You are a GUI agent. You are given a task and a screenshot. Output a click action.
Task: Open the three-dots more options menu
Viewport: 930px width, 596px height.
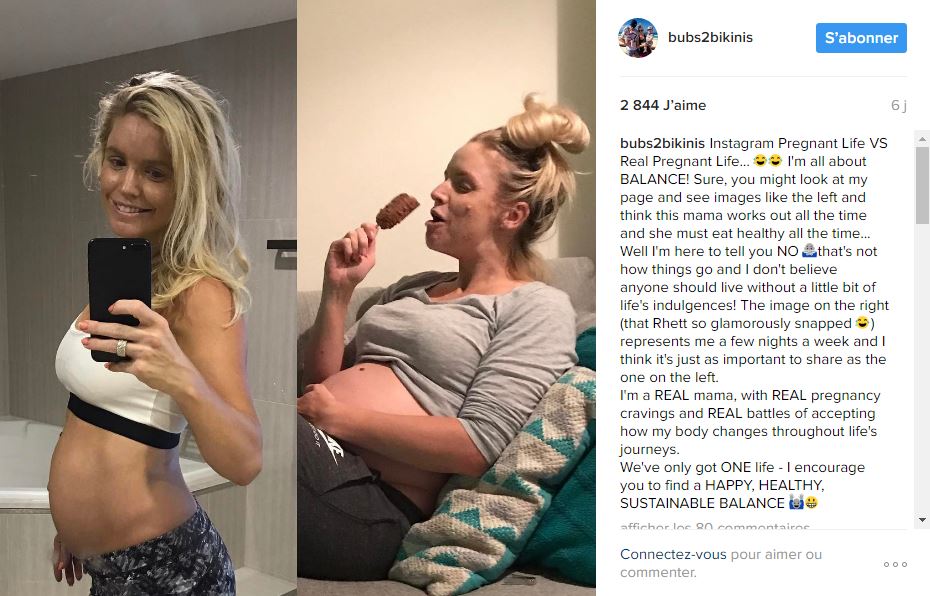(895, 564)
